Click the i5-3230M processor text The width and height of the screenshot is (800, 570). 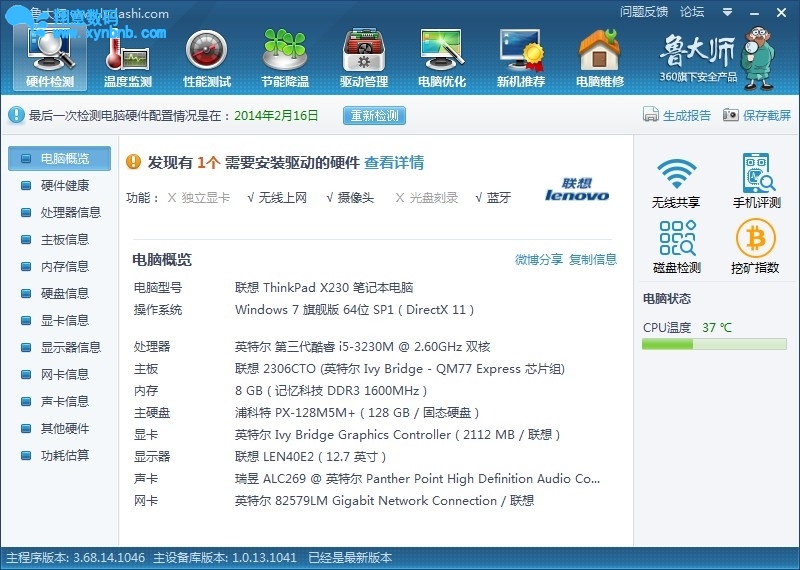363,347
